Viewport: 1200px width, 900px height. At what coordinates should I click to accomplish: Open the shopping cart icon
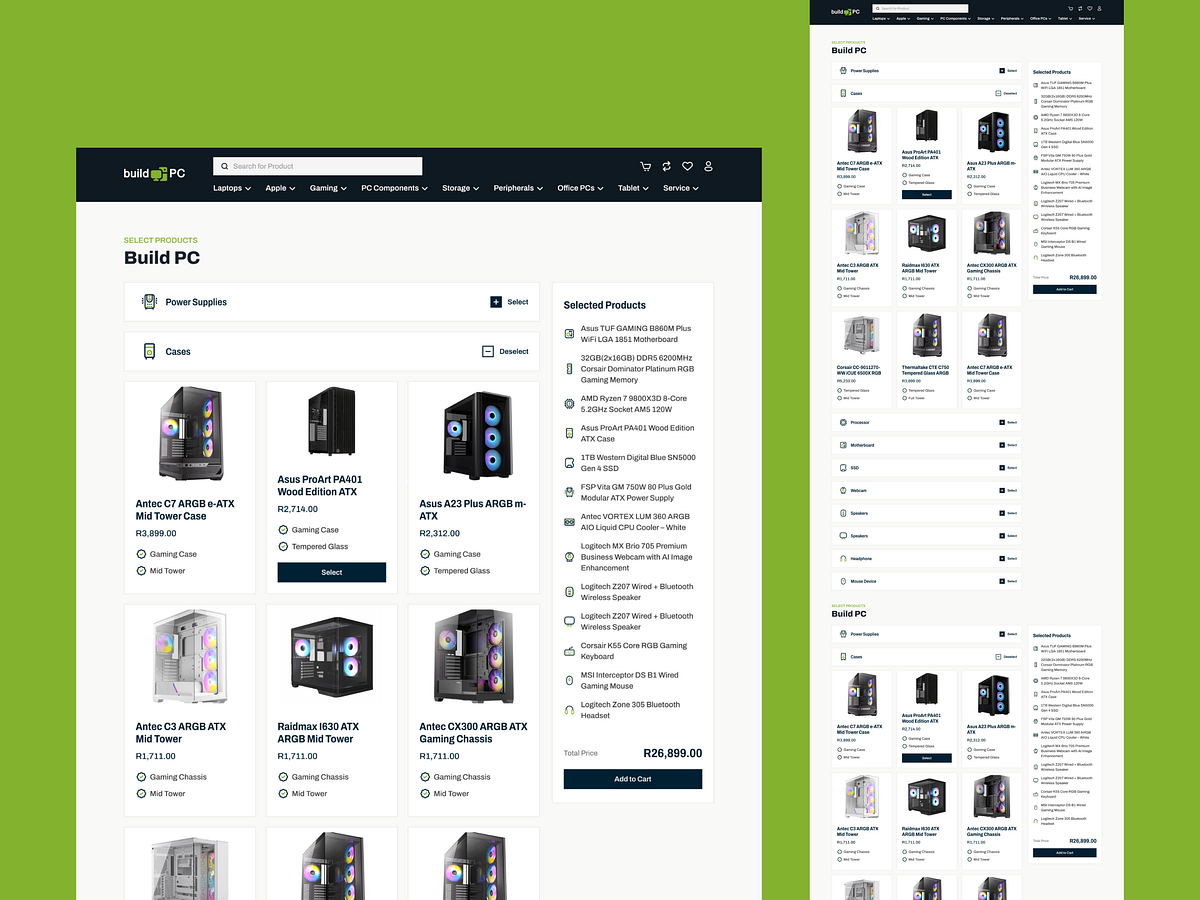(x=645, y=166)
